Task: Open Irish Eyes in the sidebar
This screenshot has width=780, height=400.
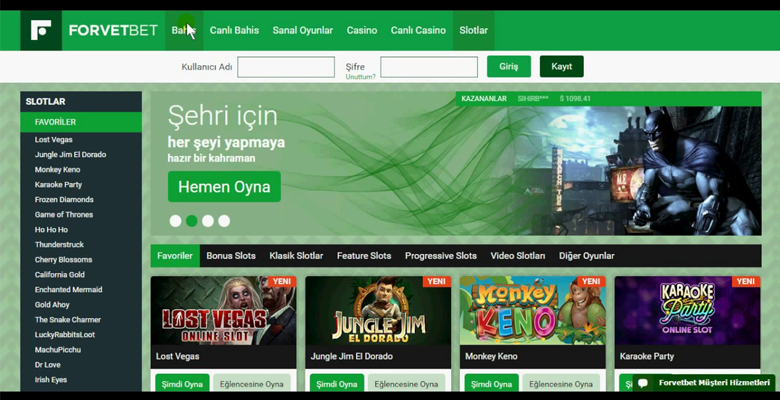Action: tap(51, 379)
